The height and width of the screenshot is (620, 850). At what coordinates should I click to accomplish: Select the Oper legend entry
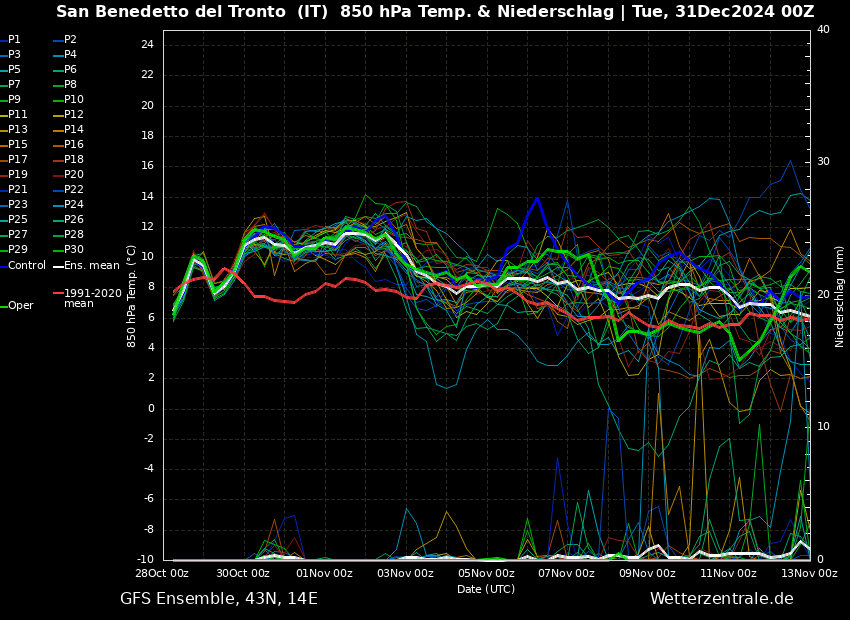pos(21,306)
